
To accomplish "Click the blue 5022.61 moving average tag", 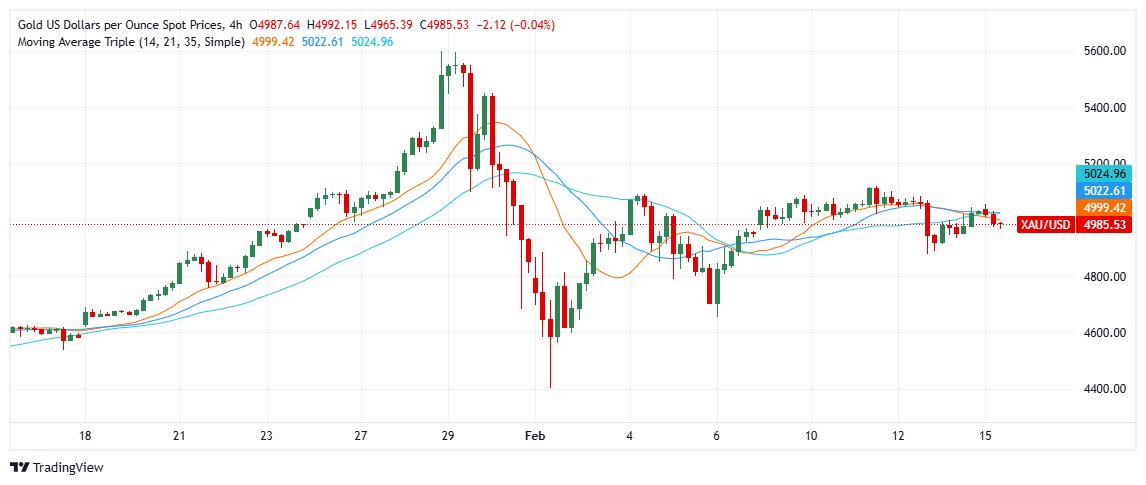I will click(1104, 191).
